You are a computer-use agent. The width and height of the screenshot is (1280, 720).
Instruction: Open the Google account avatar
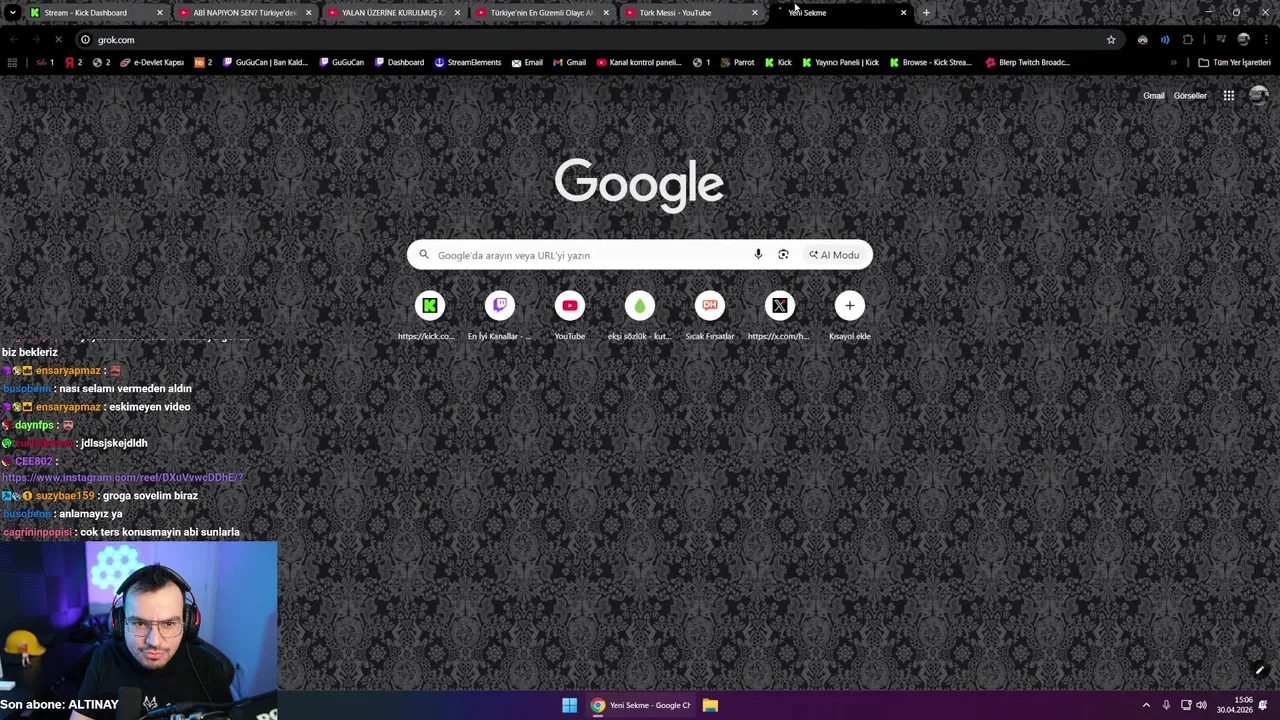[x=1258, y=96]
